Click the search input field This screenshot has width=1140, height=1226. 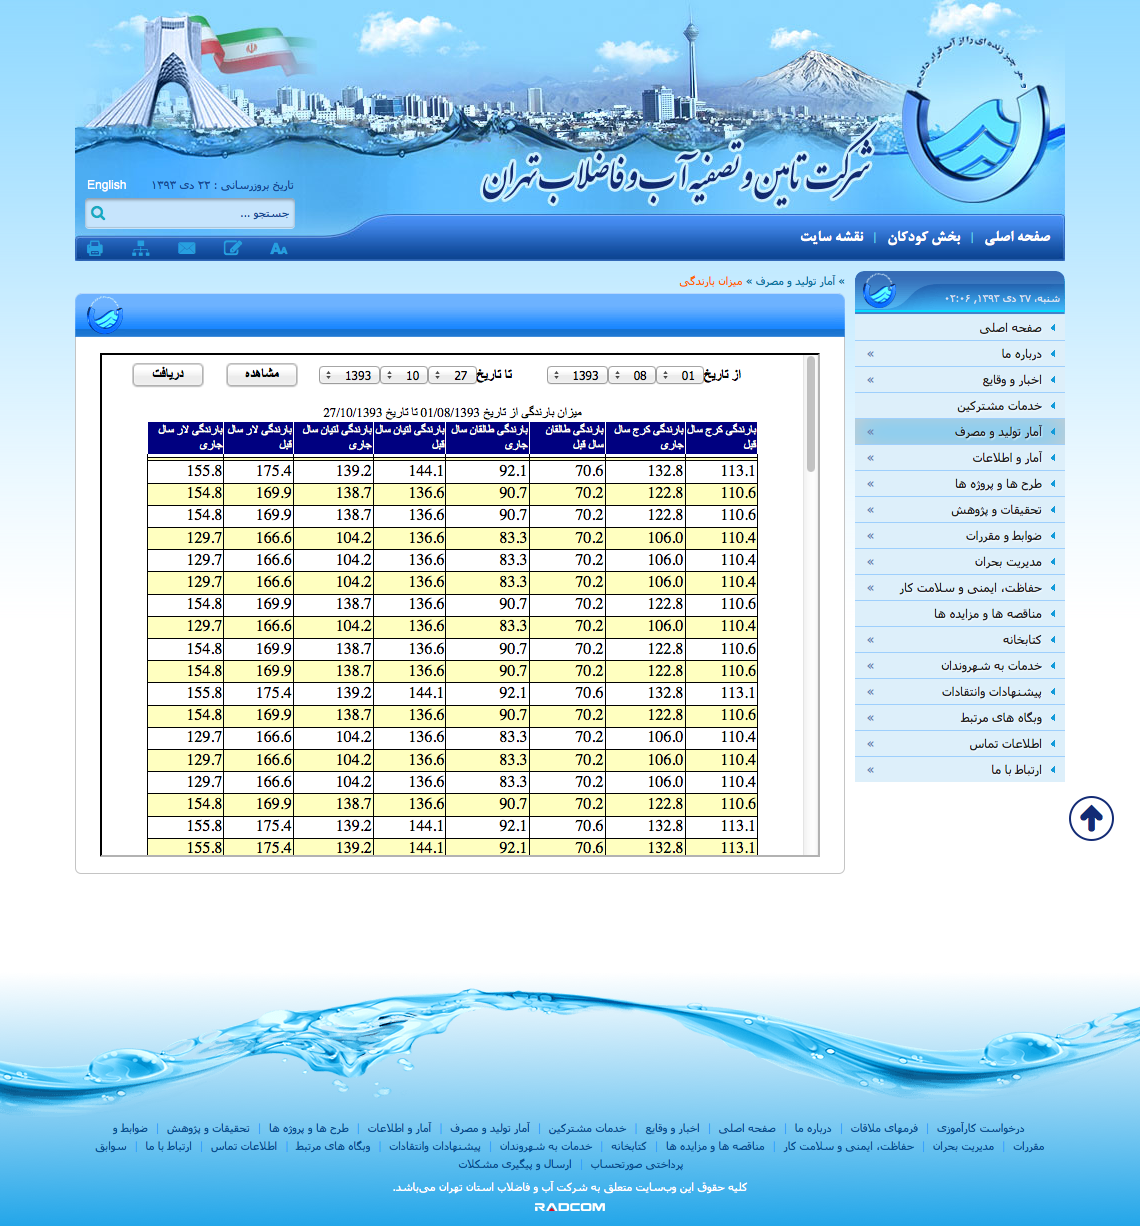tap(200, 214)
